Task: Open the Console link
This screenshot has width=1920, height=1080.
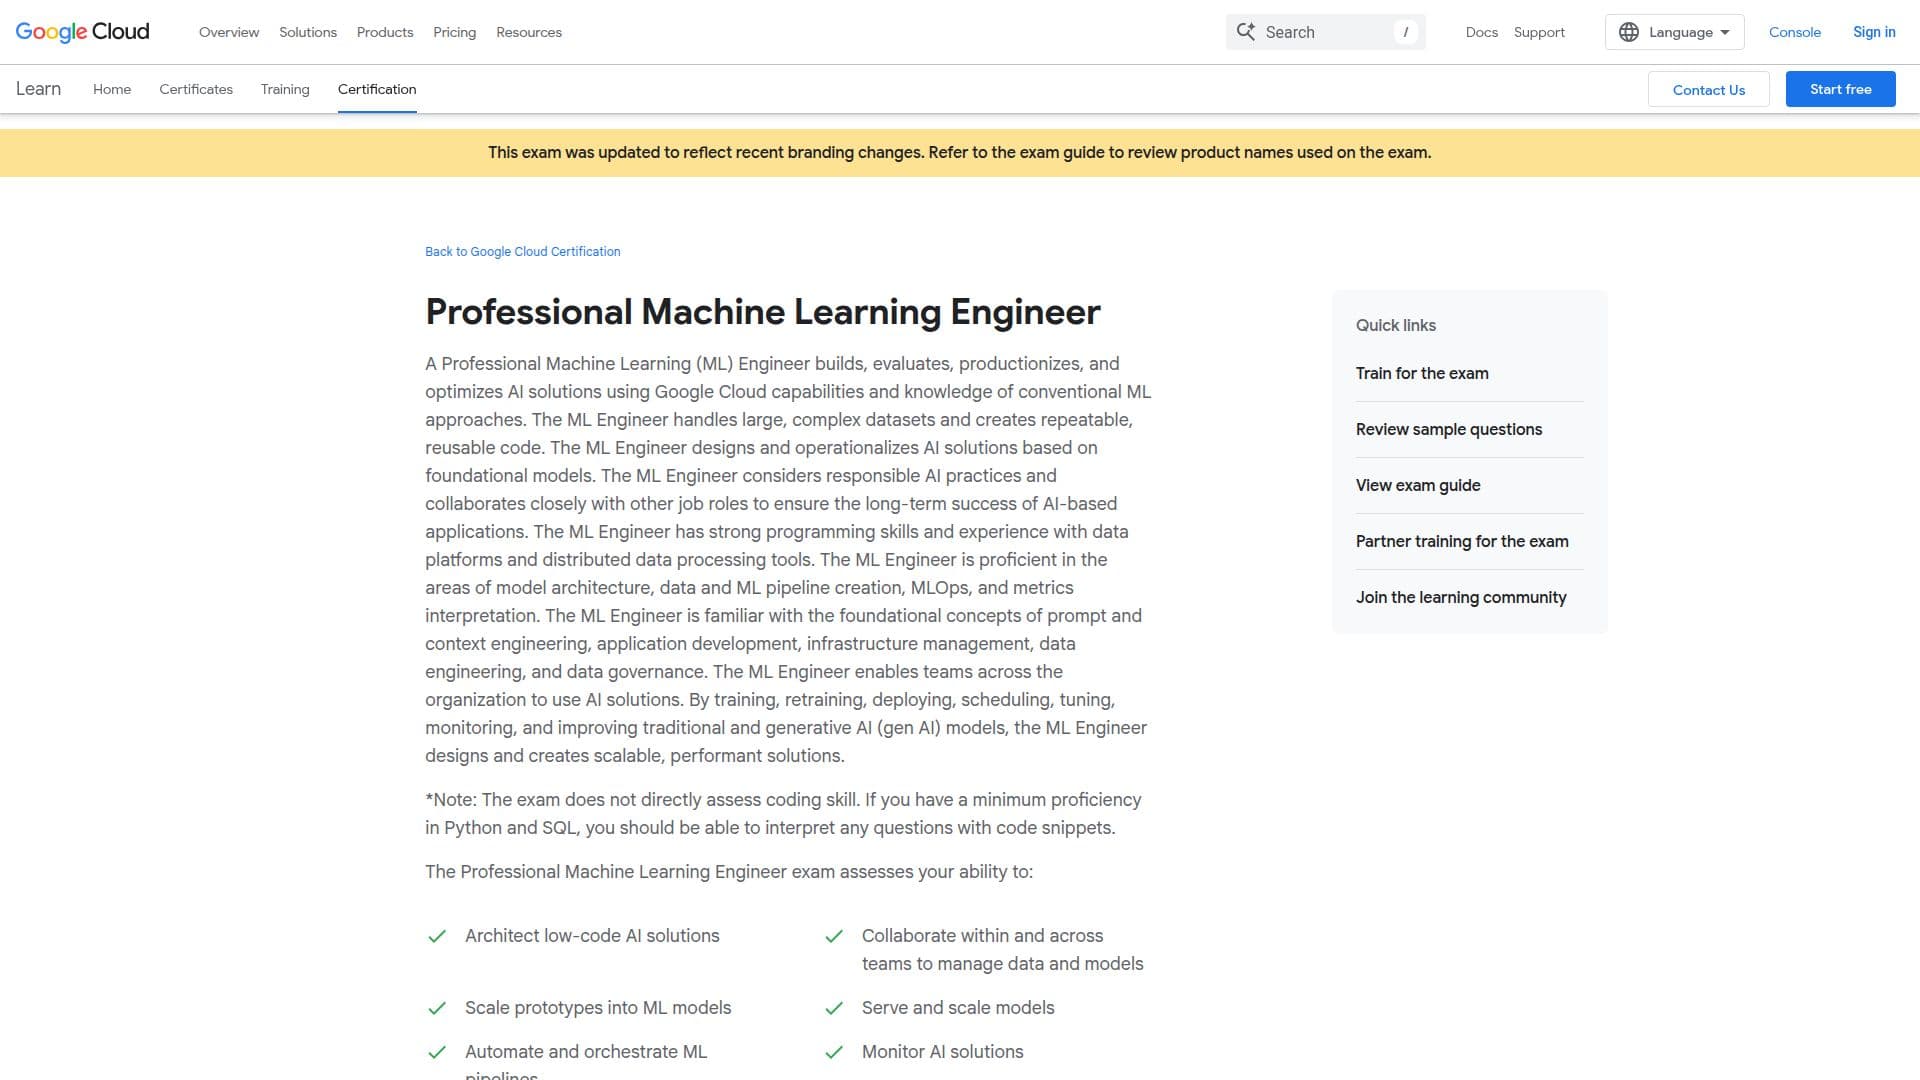Action: [x=1794, y=32]
